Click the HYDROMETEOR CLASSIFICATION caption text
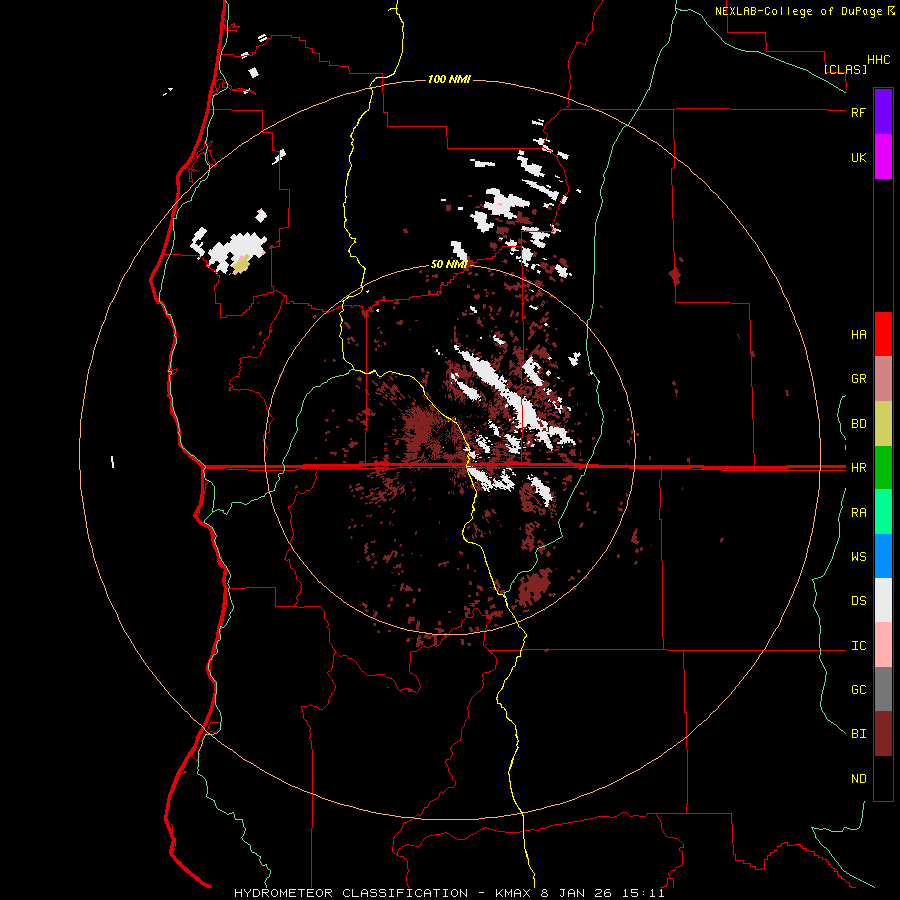Screen dimensions: 900x900 (x=351, y=893)
